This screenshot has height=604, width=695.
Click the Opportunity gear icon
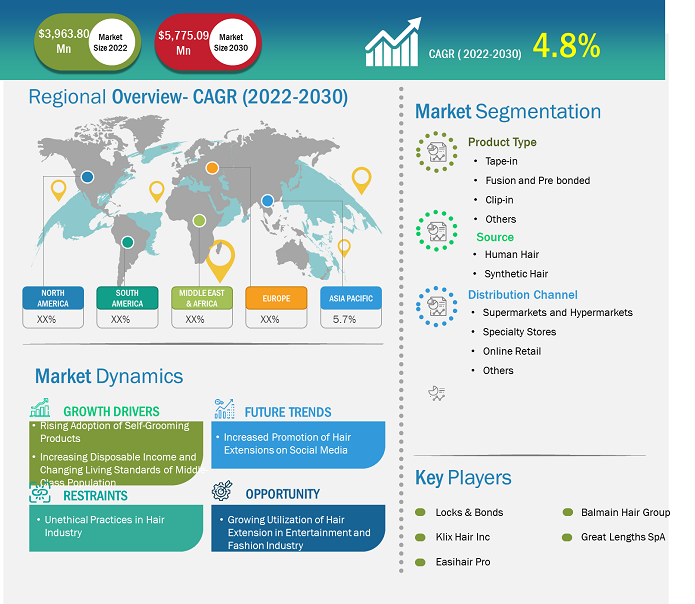tap(224, 493)
